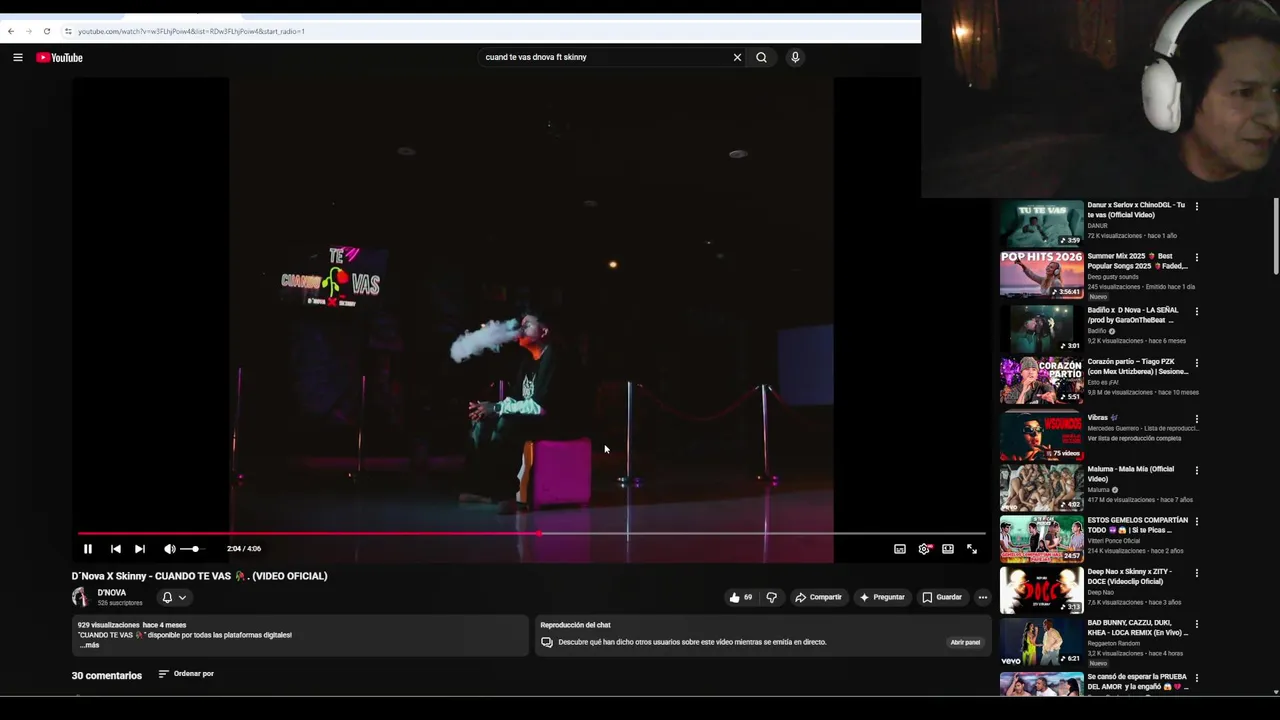Go to the YouTube home logo
1280x720 pixels.
point(59,57)
